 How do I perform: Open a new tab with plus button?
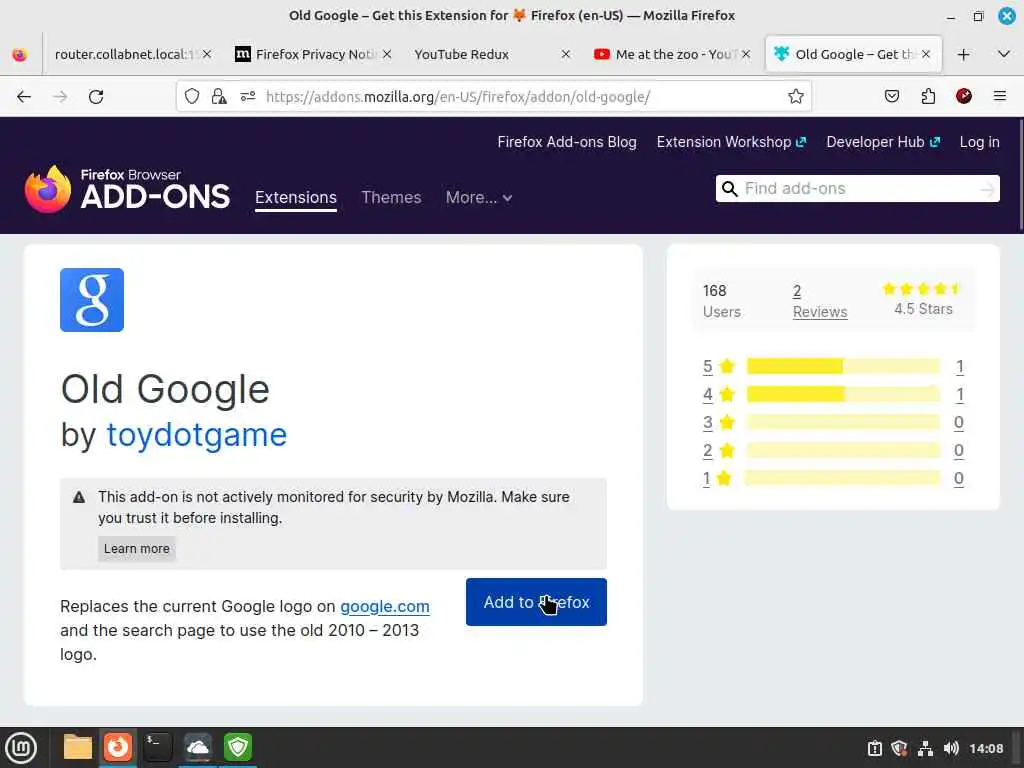click(x=963, y=54)
